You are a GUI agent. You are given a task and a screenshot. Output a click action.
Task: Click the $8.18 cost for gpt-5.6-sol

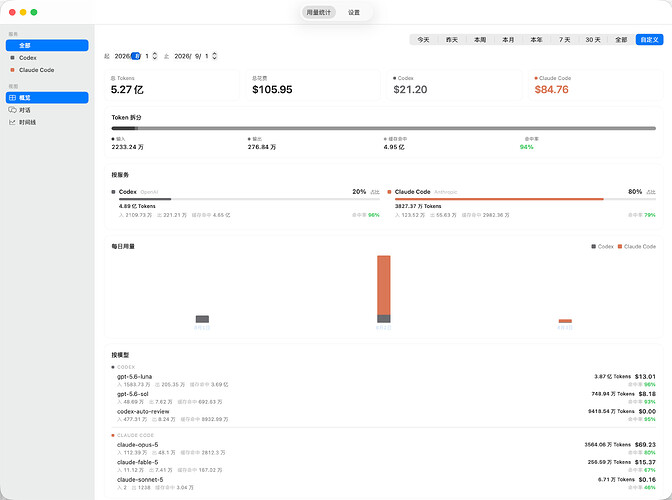(x=647, y=394)
